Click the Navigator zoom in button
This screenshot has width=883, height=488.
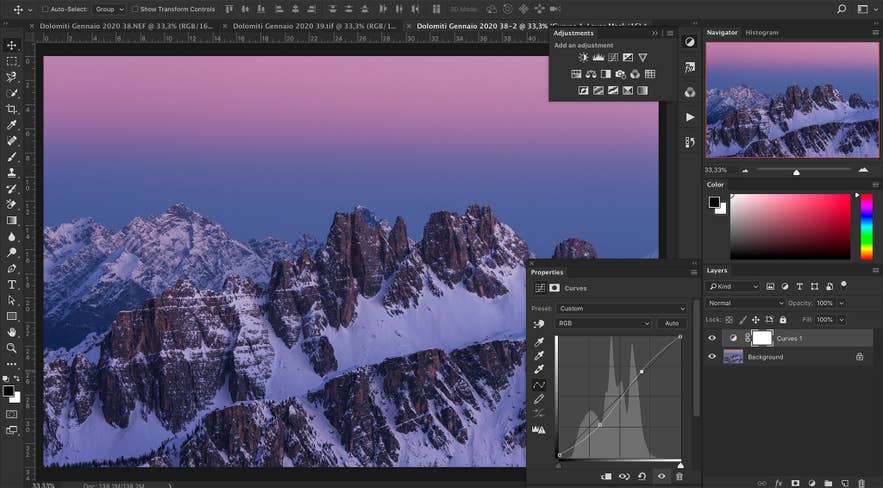[x=863, y=170]
